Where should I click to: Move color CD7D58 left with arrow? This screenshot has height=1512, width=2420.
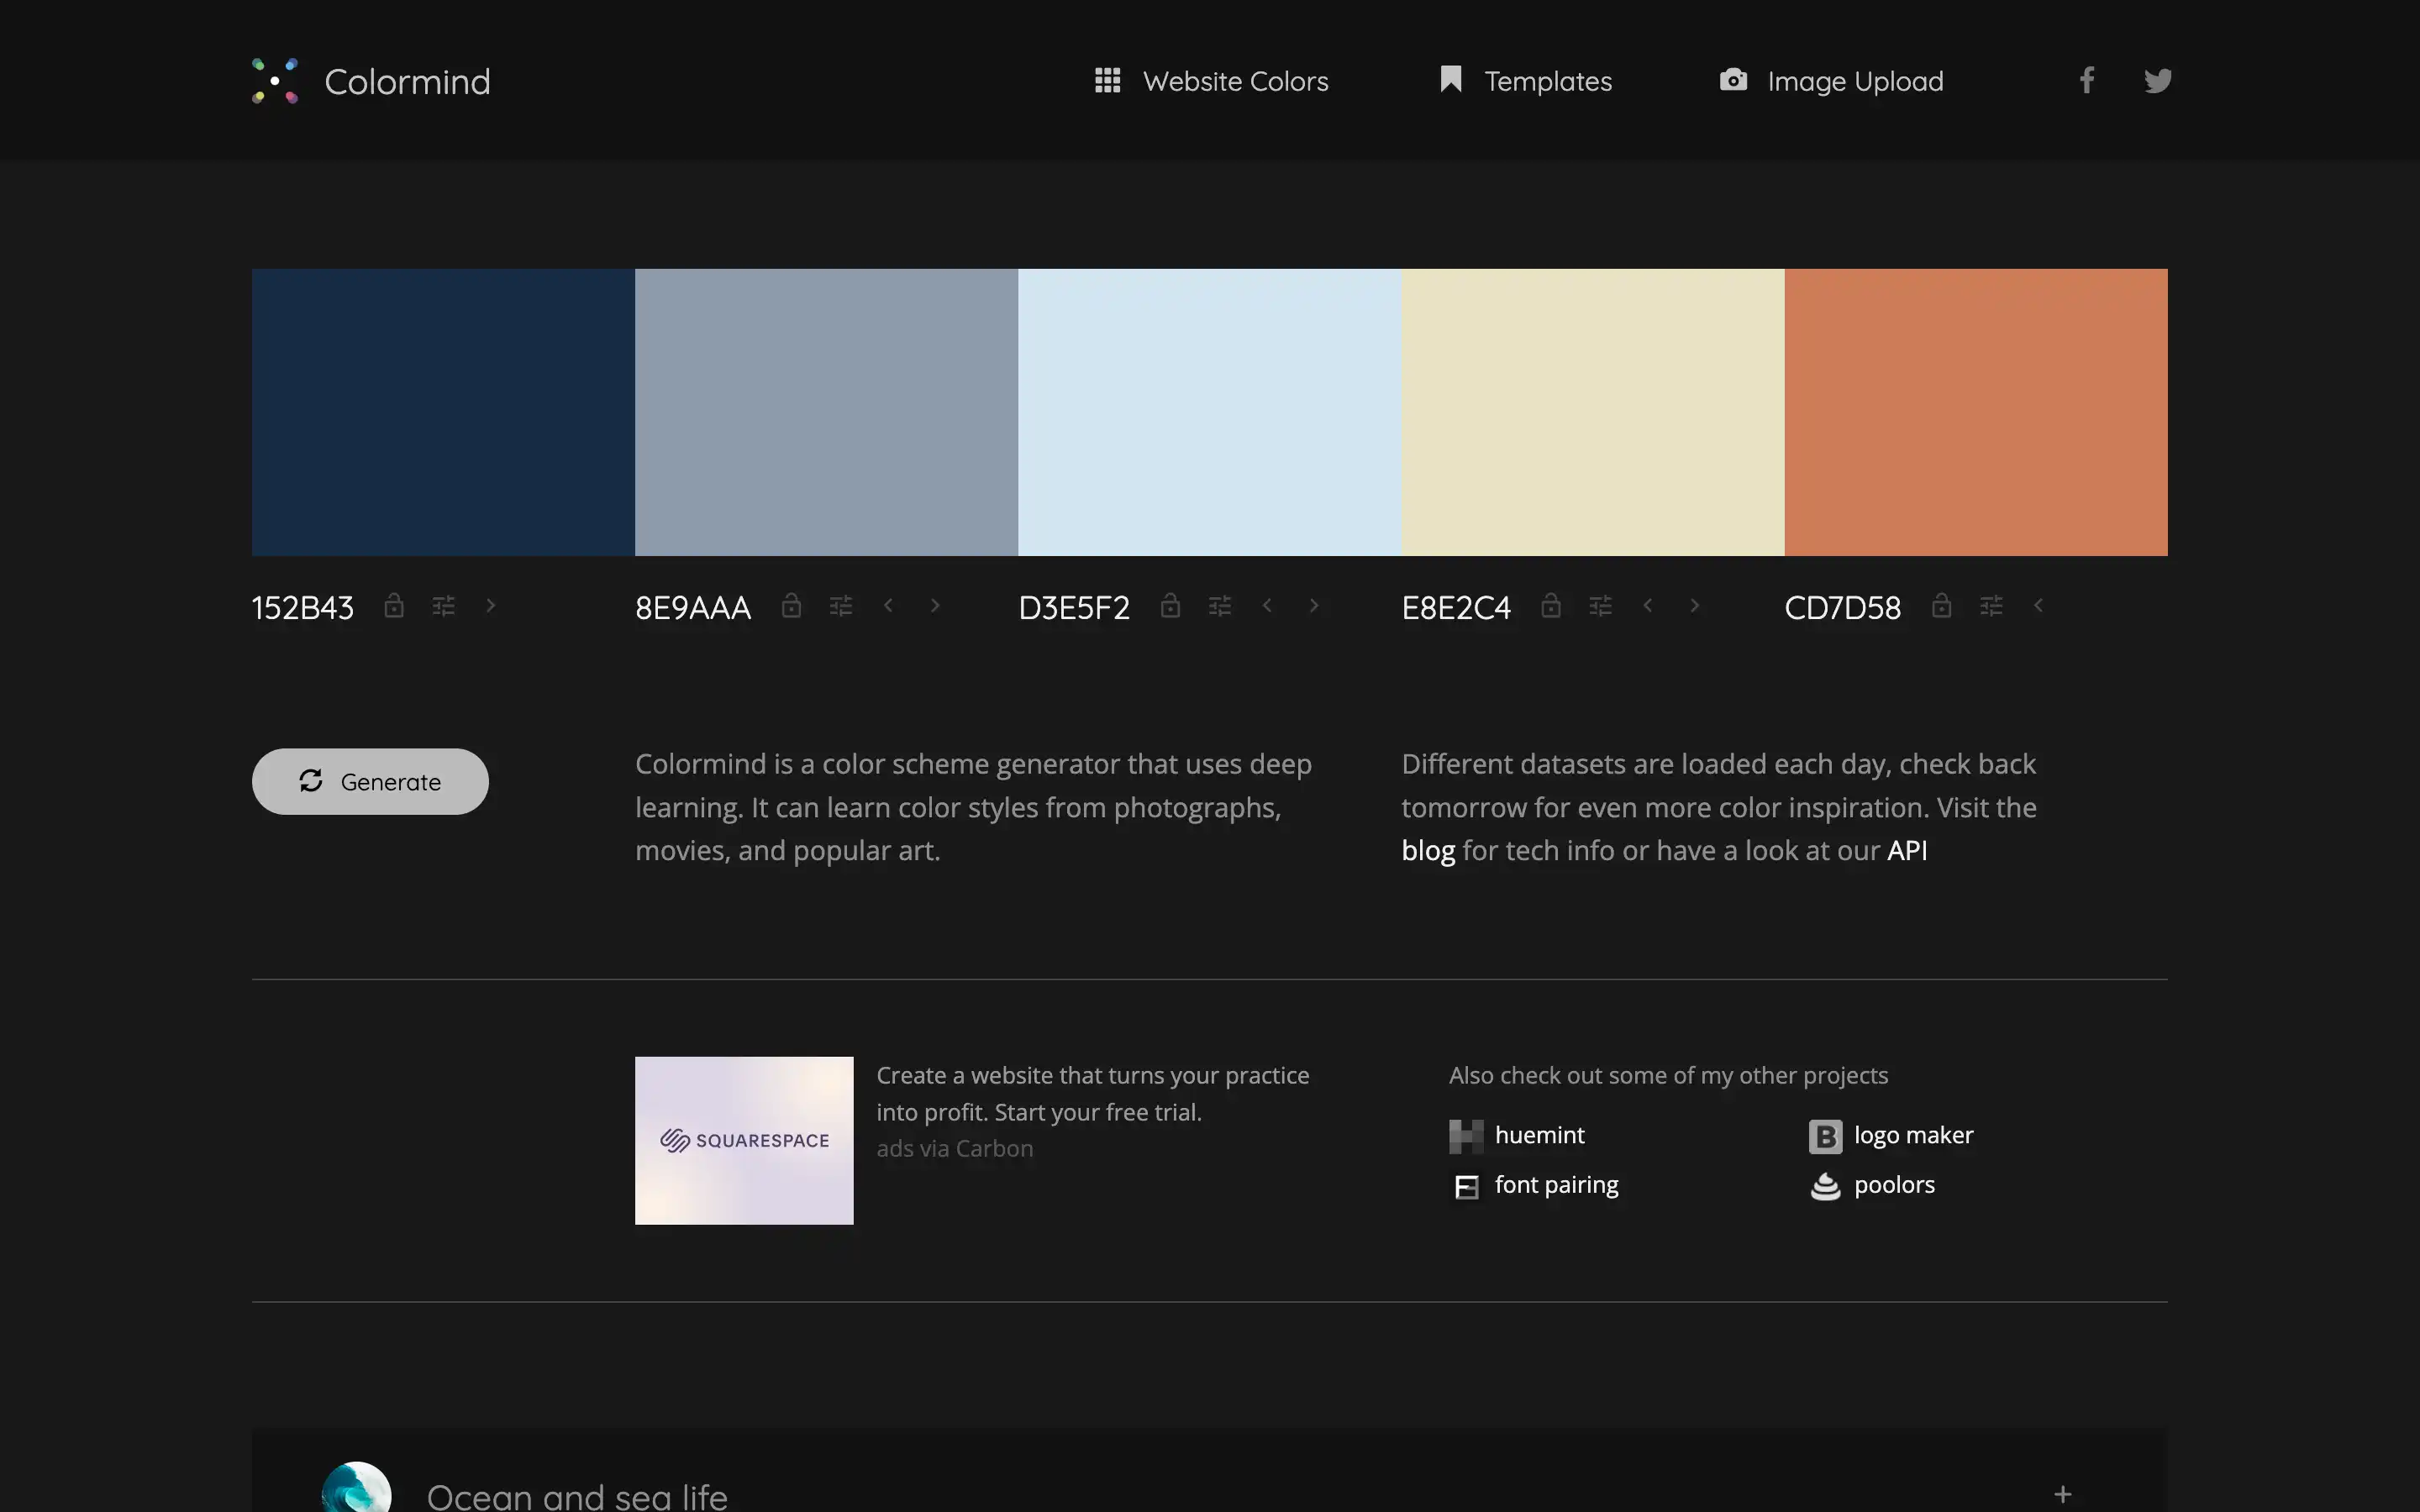point(2038,606)
